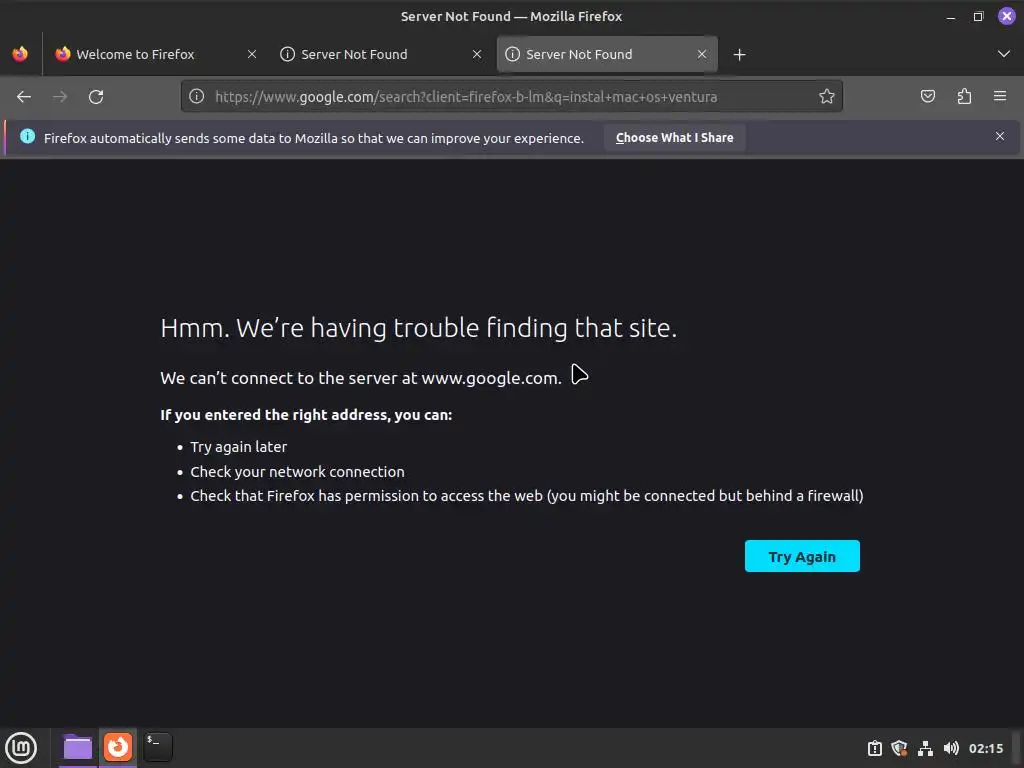
Task: Close the middle Server Not Found tab
Action: click(x=477, y=54)
